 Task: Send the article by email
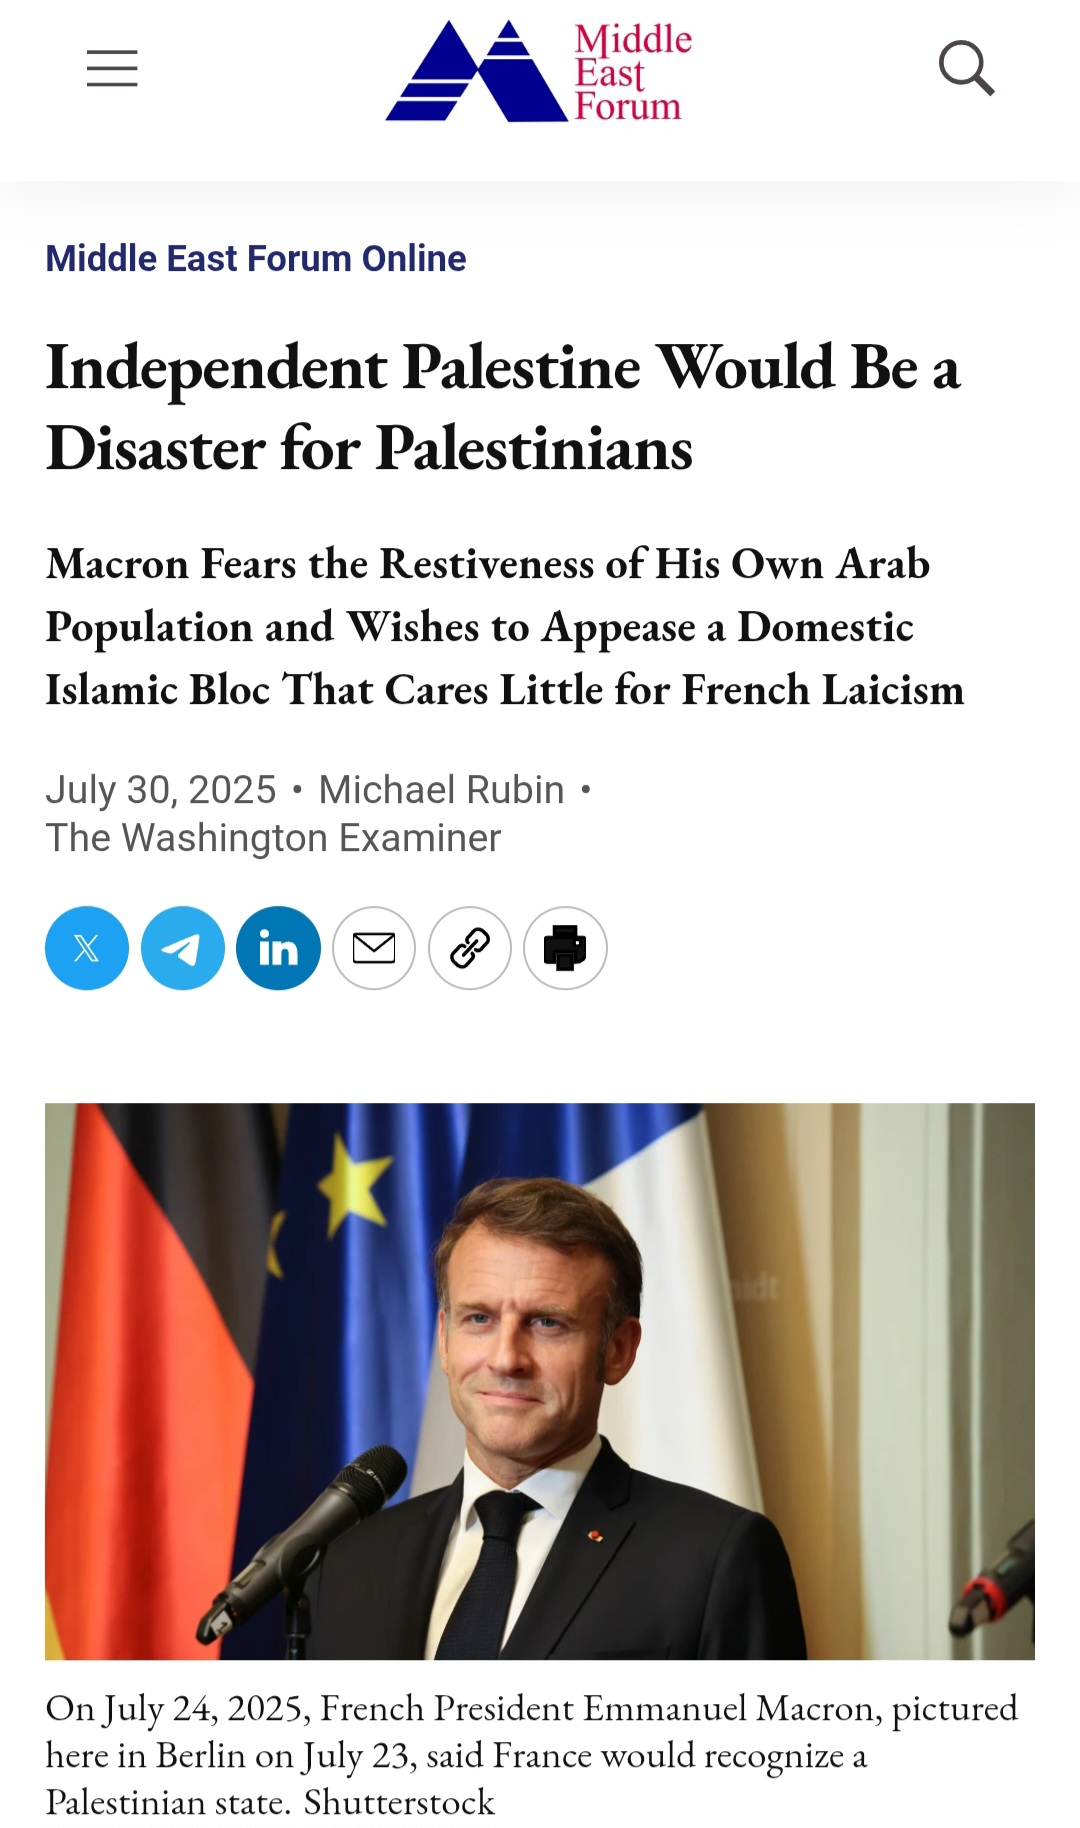374,948
